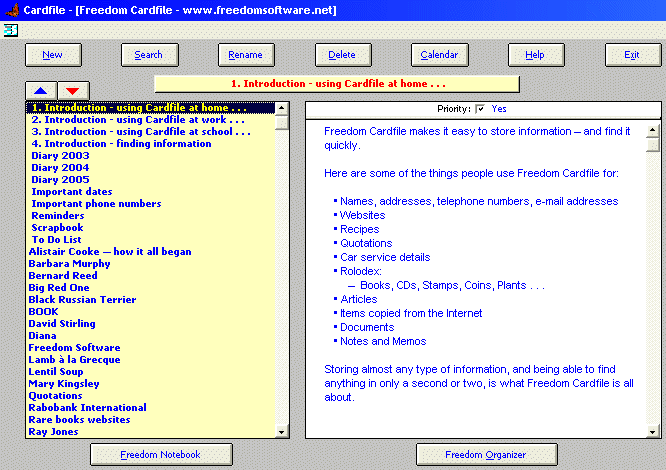The height and width of the screenshot is (470, 666).
Task: Open the Lentil Soup card
Action: pyautogui.click(x=150, y=371)
